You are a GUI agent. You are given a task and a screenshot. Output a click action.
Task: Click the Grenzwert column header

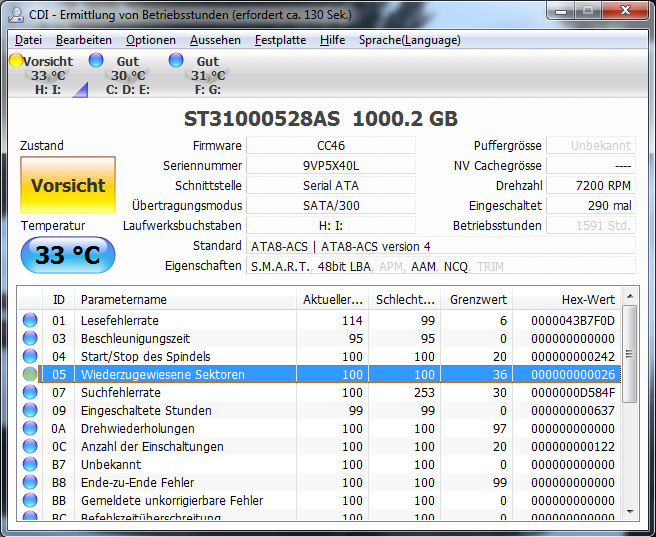click(477, 299)
